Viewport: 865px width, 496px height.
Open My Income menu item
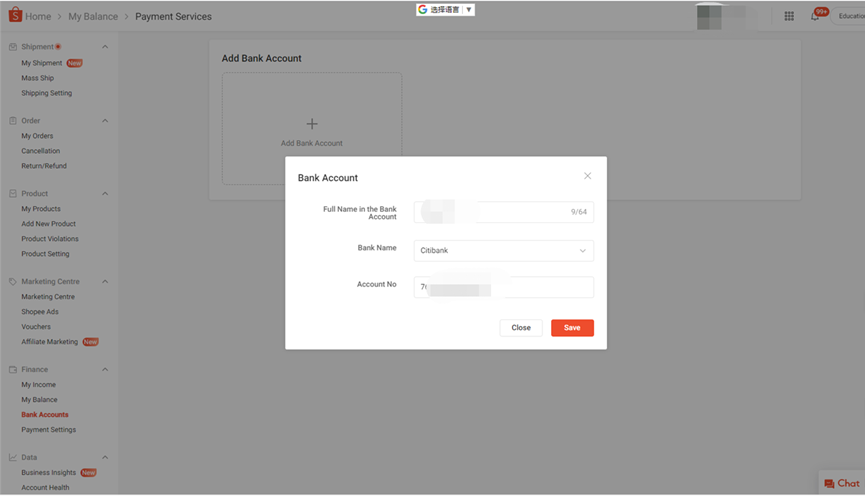39,385
